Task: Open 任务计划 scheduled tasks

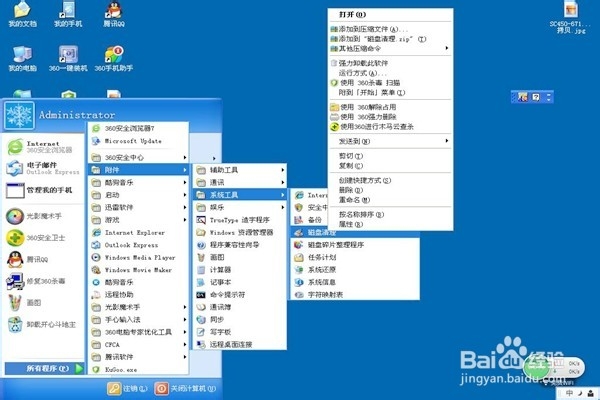Action: (x=355, y=258)
